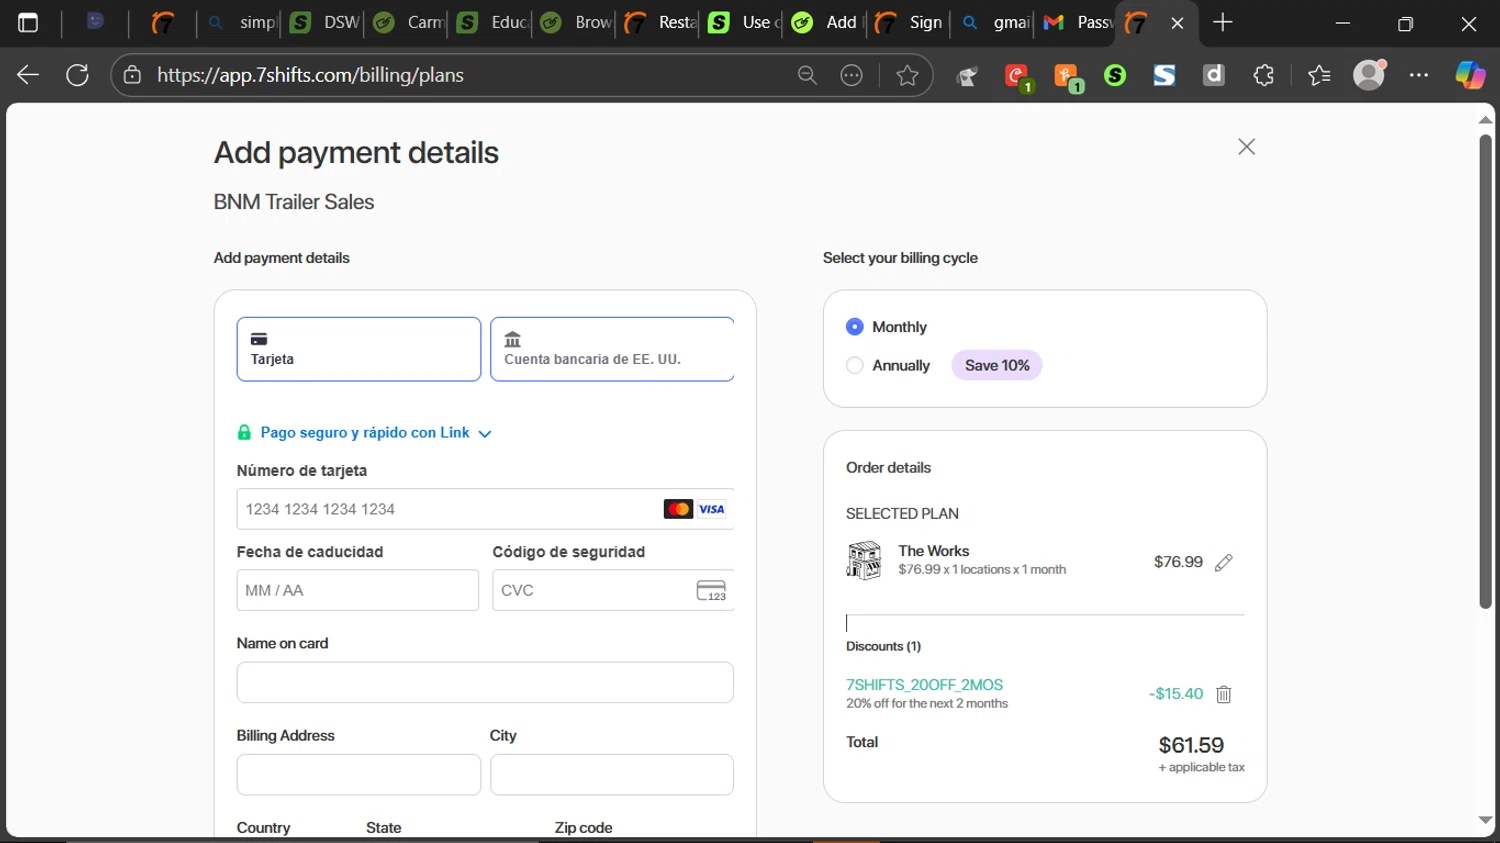Open the Tab actions menu icon
The image size is (1500, 843).
28,23
